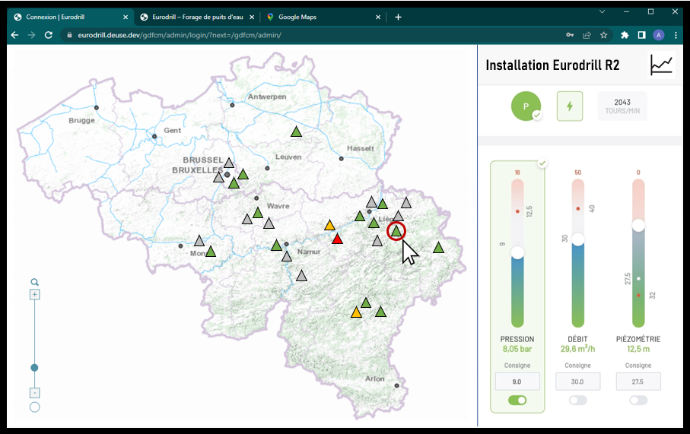Reload the page with refresh button
The height and width of the screenshot is (434, 690).
[x=49, y=35]
